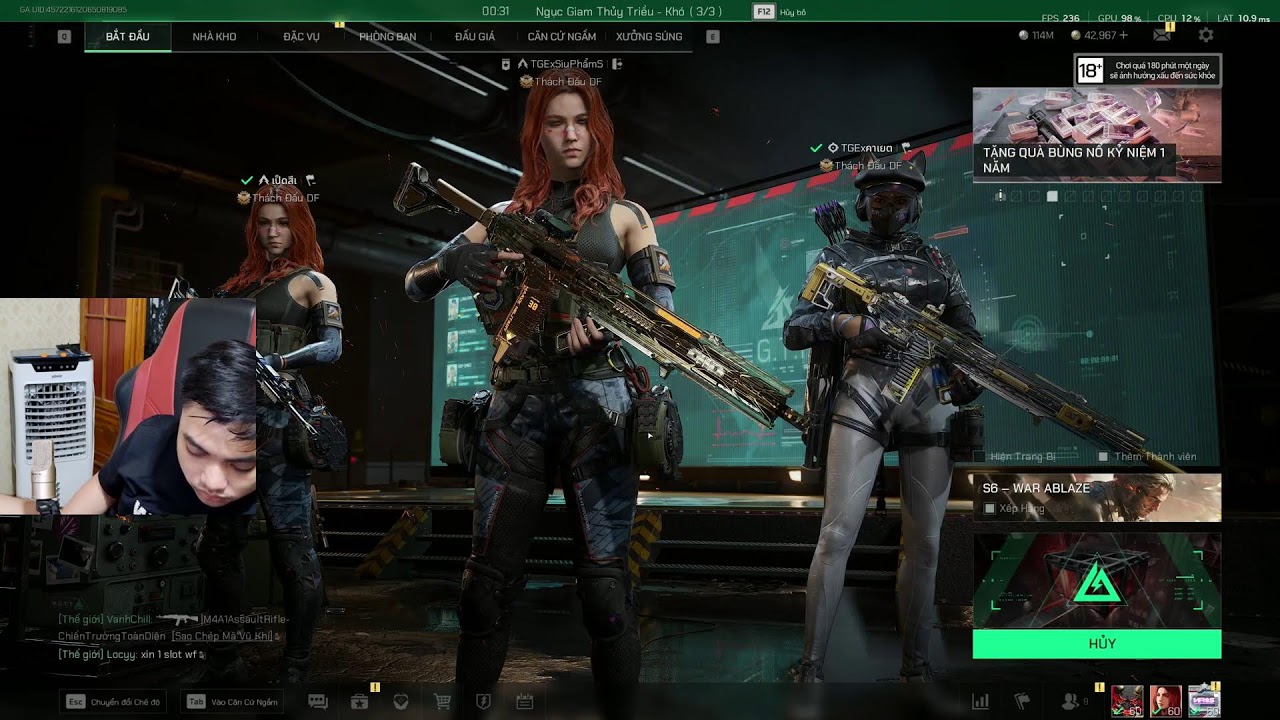This screenshot has height=720, width=1280.
Task: Open the shopping cart store icon
Action: point(442,702)
